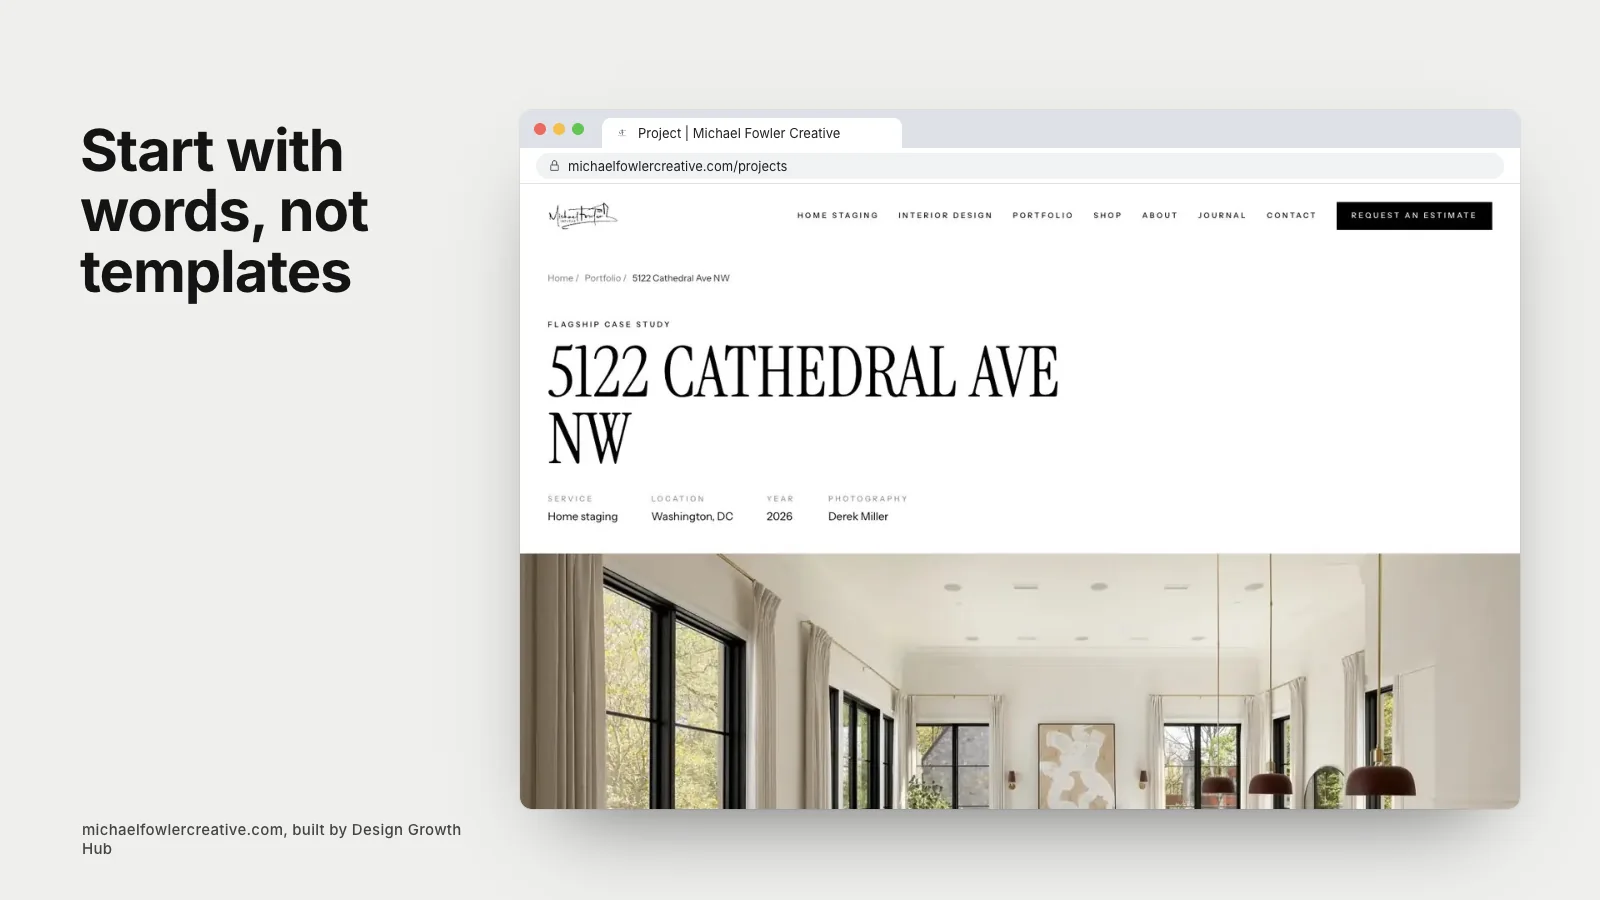Open the Shop nav item
The image size is (1600, 900).
1107,215
